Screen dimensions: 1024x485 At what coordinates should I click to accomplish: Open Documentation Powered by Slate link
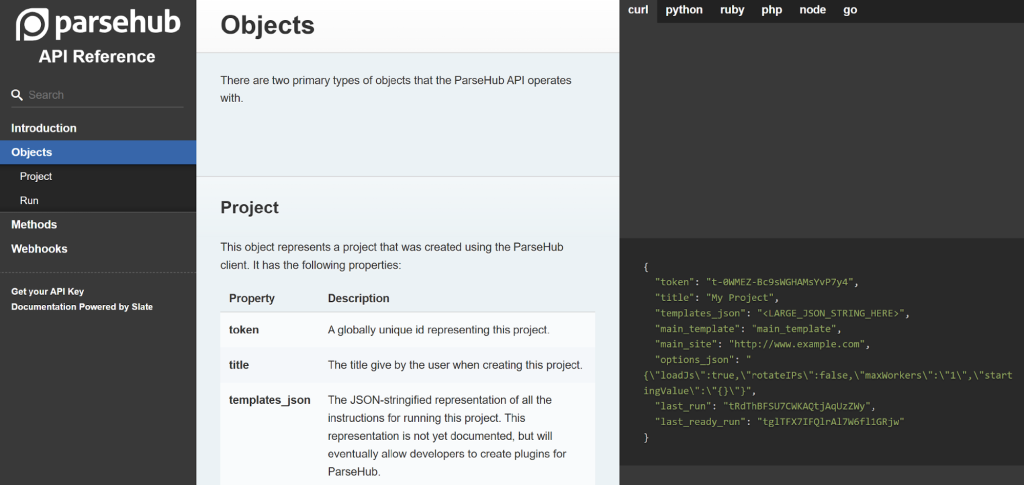tap(82, 307)
